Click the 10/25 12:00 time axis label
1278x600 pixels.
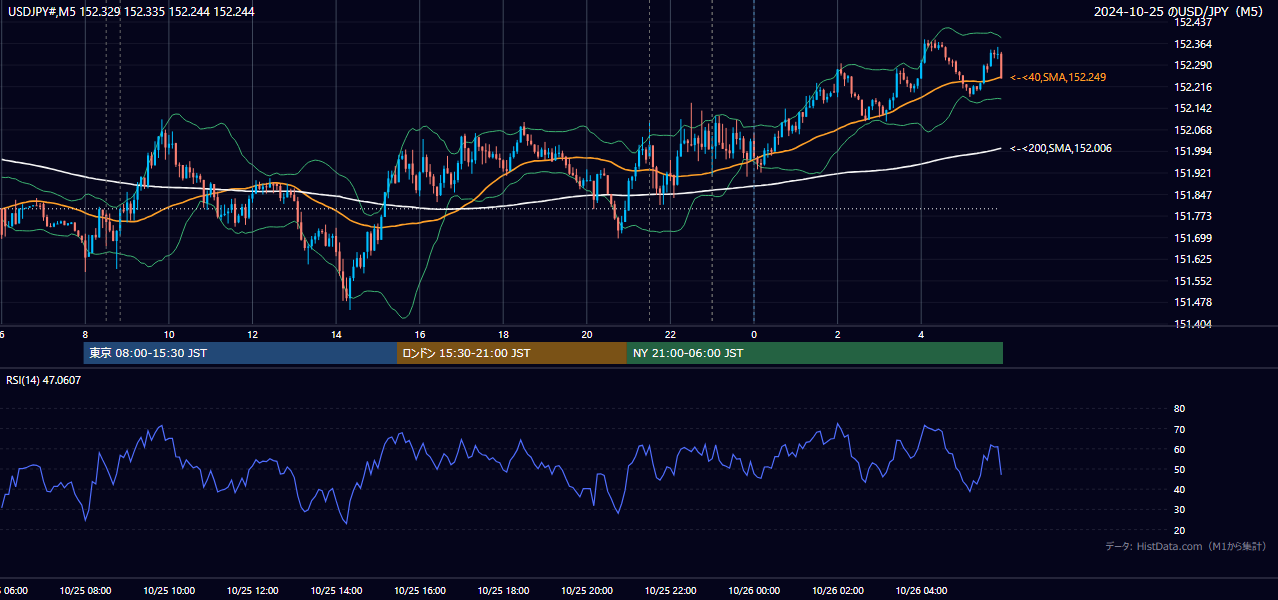coord(252,591)
